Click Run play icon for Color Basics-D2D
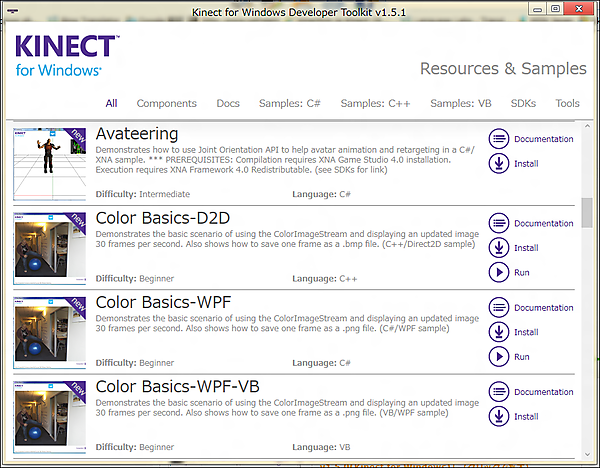The height and width of the screenshot is (468, 600). tap(499, 272)
